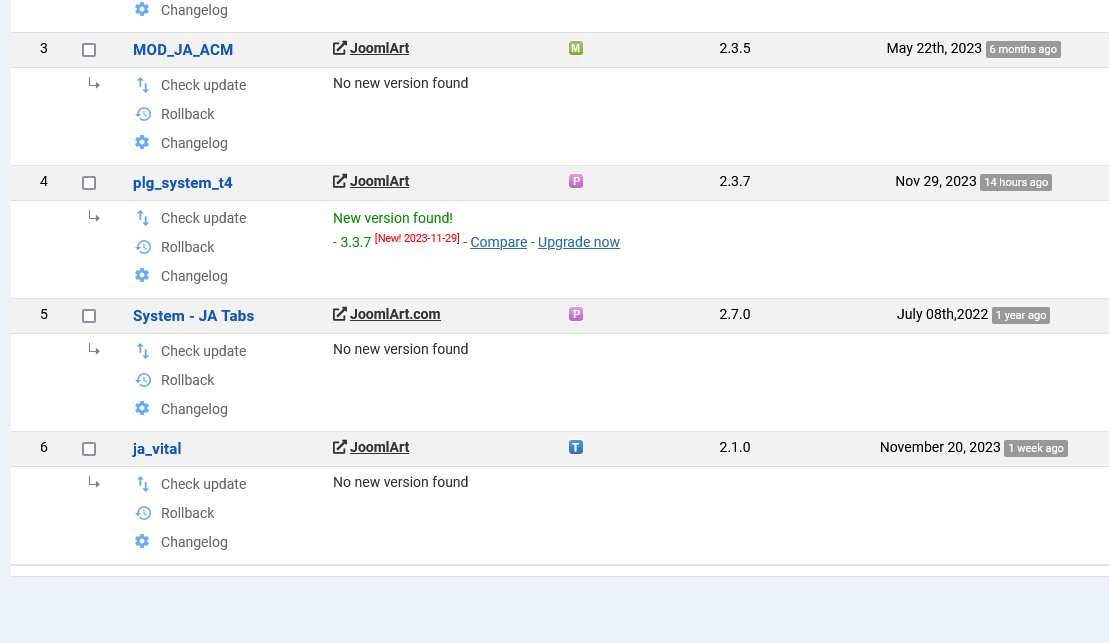Select the plg_system_t4 row checkbox
The height and width of the screenshot is (643, 1109).
(89, 183)
